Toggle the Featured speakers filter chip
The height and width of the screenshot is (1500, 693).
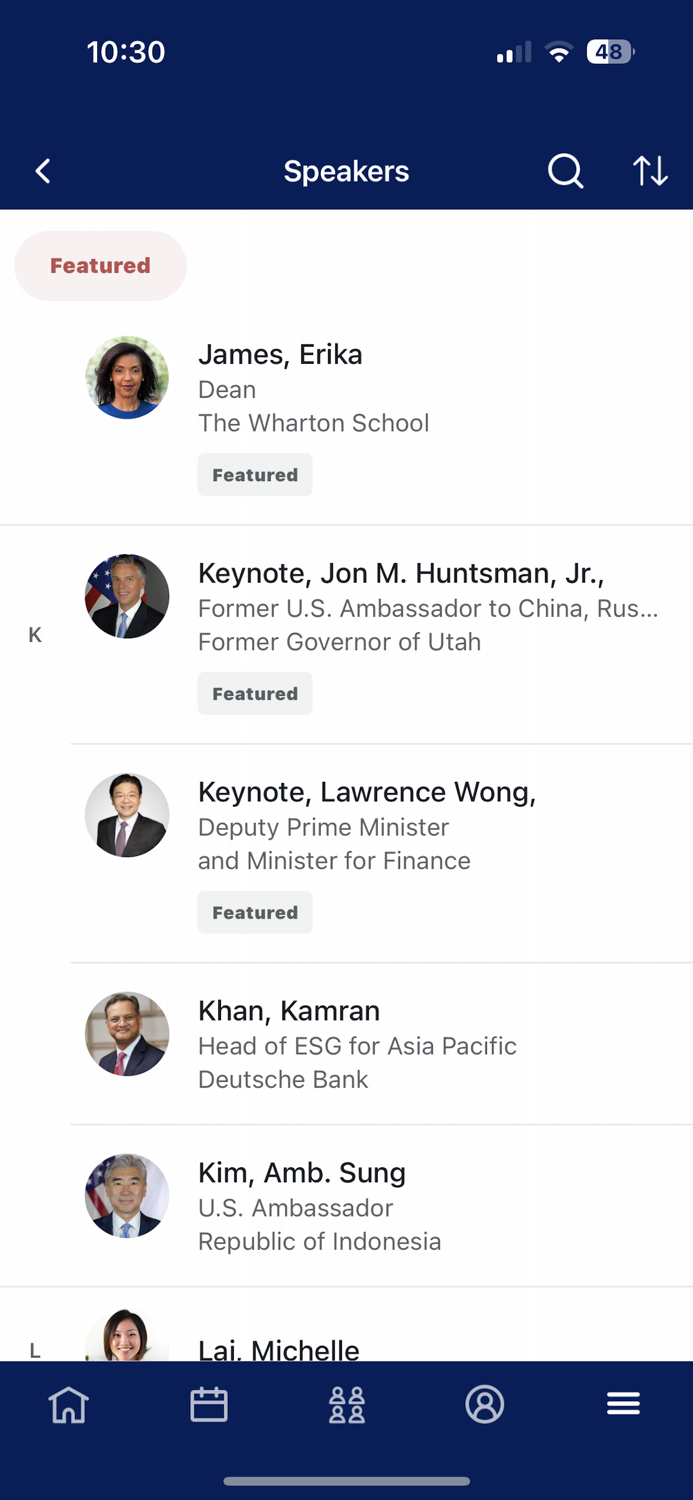click(x=100, y=265)
